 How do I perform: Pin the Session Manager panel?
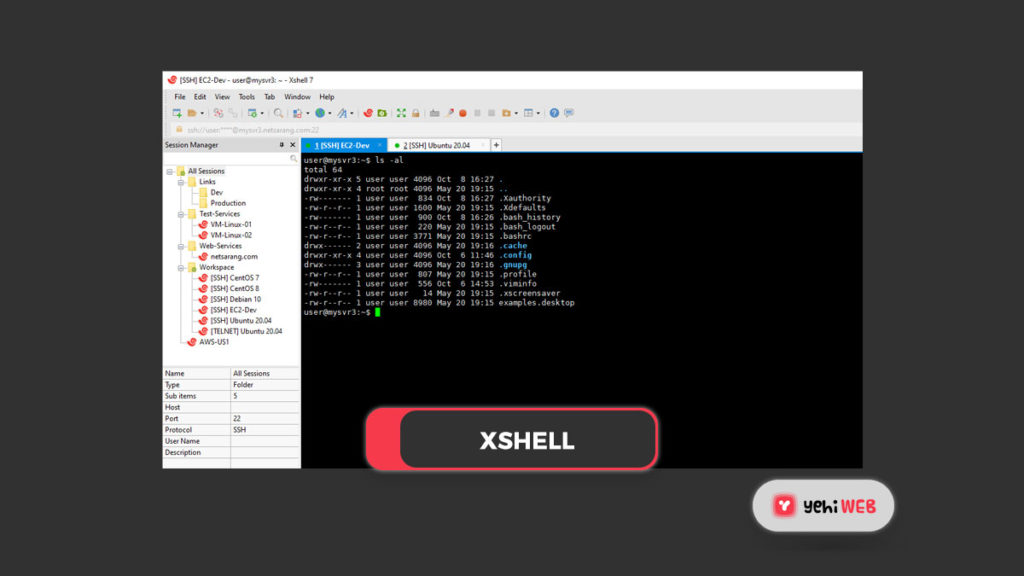tap(281, 145)
